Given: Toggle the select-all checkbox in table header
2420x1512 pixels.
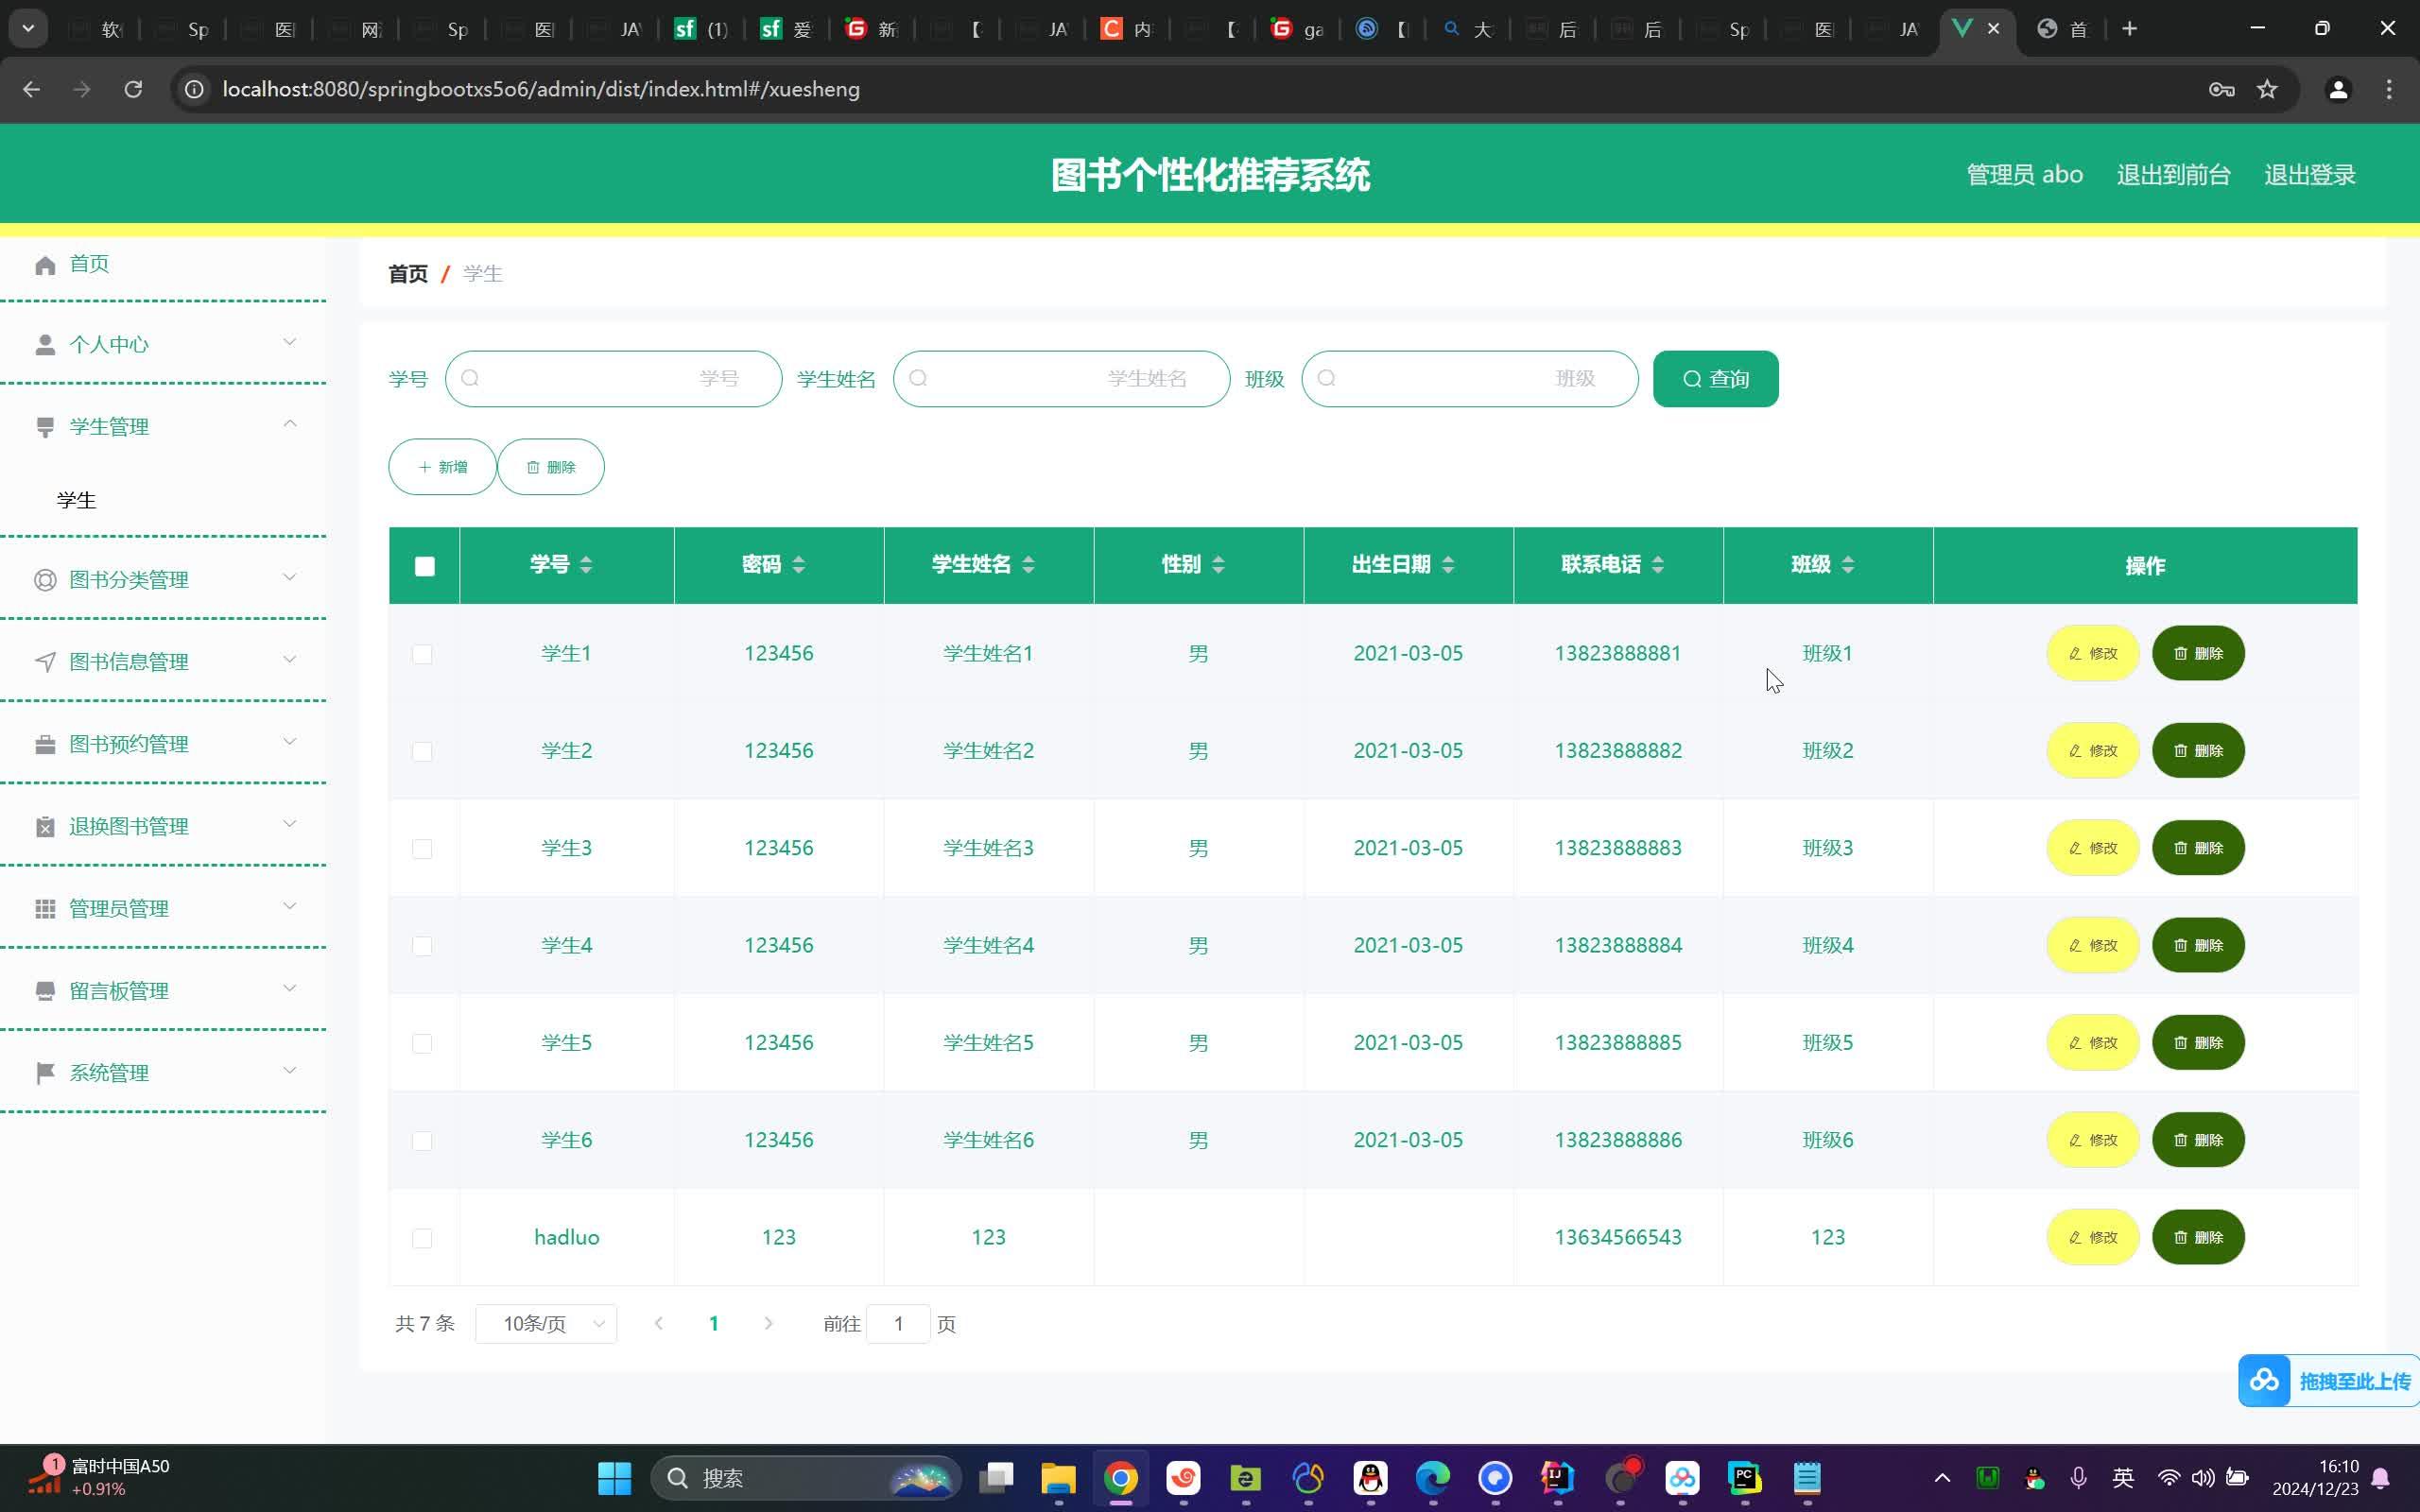Looking at the screenshot, I should coord(424,567).
